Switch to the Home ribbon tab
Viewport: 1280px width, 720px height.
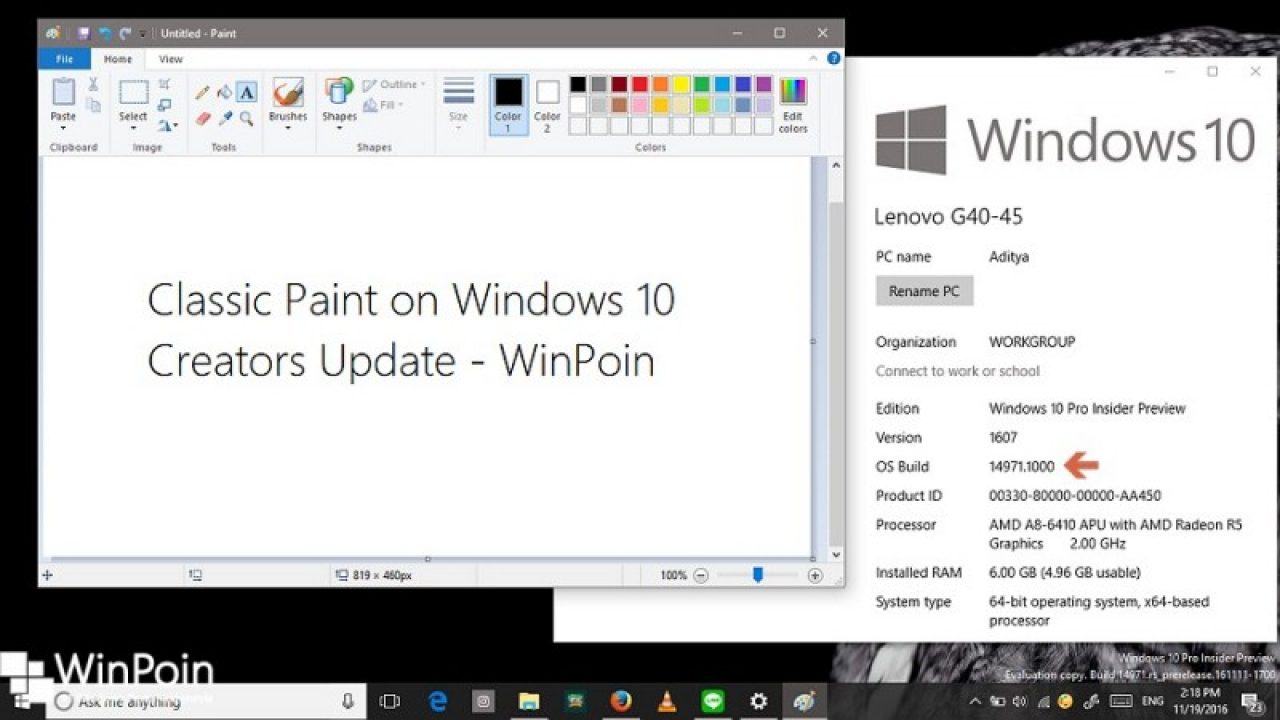118,59
